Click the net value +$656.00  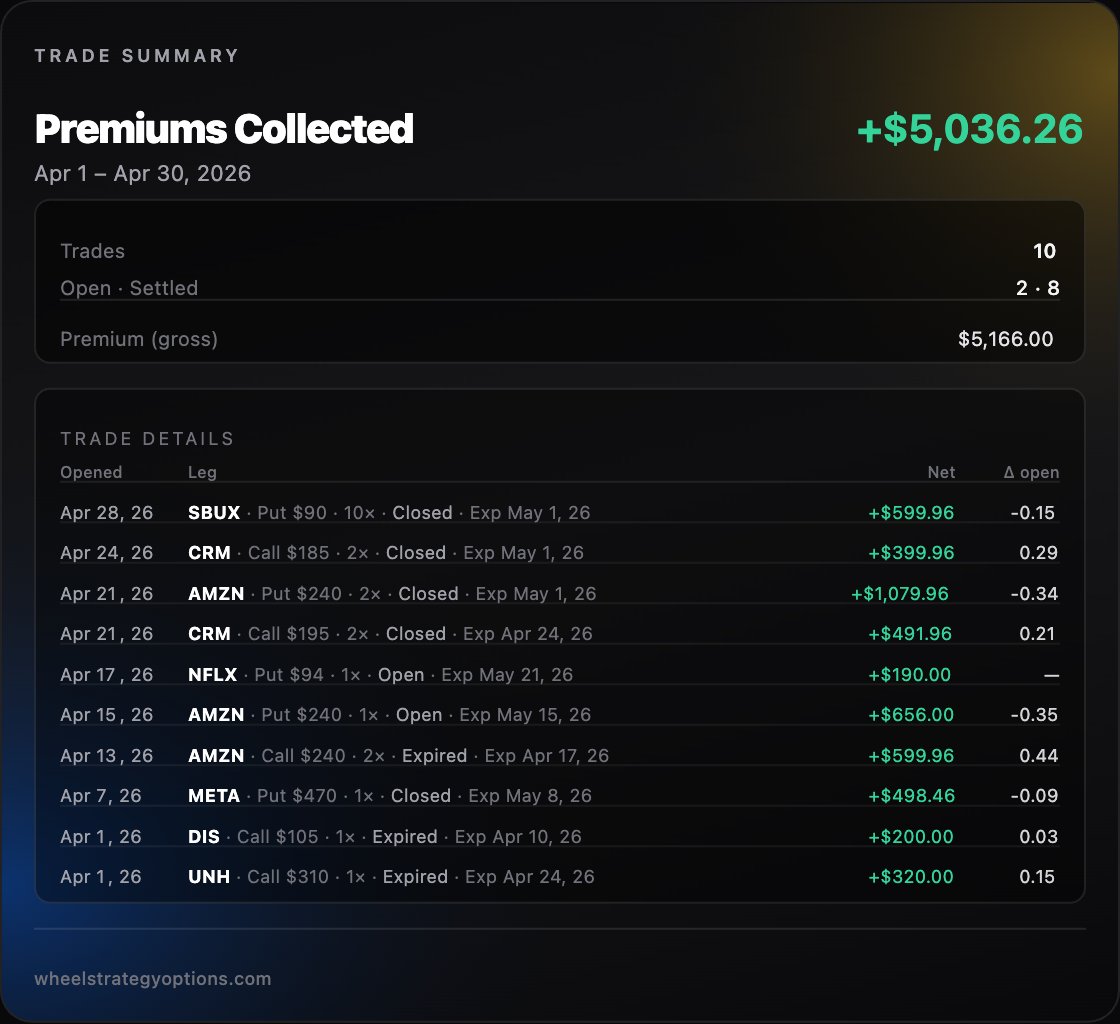[911, 715]
